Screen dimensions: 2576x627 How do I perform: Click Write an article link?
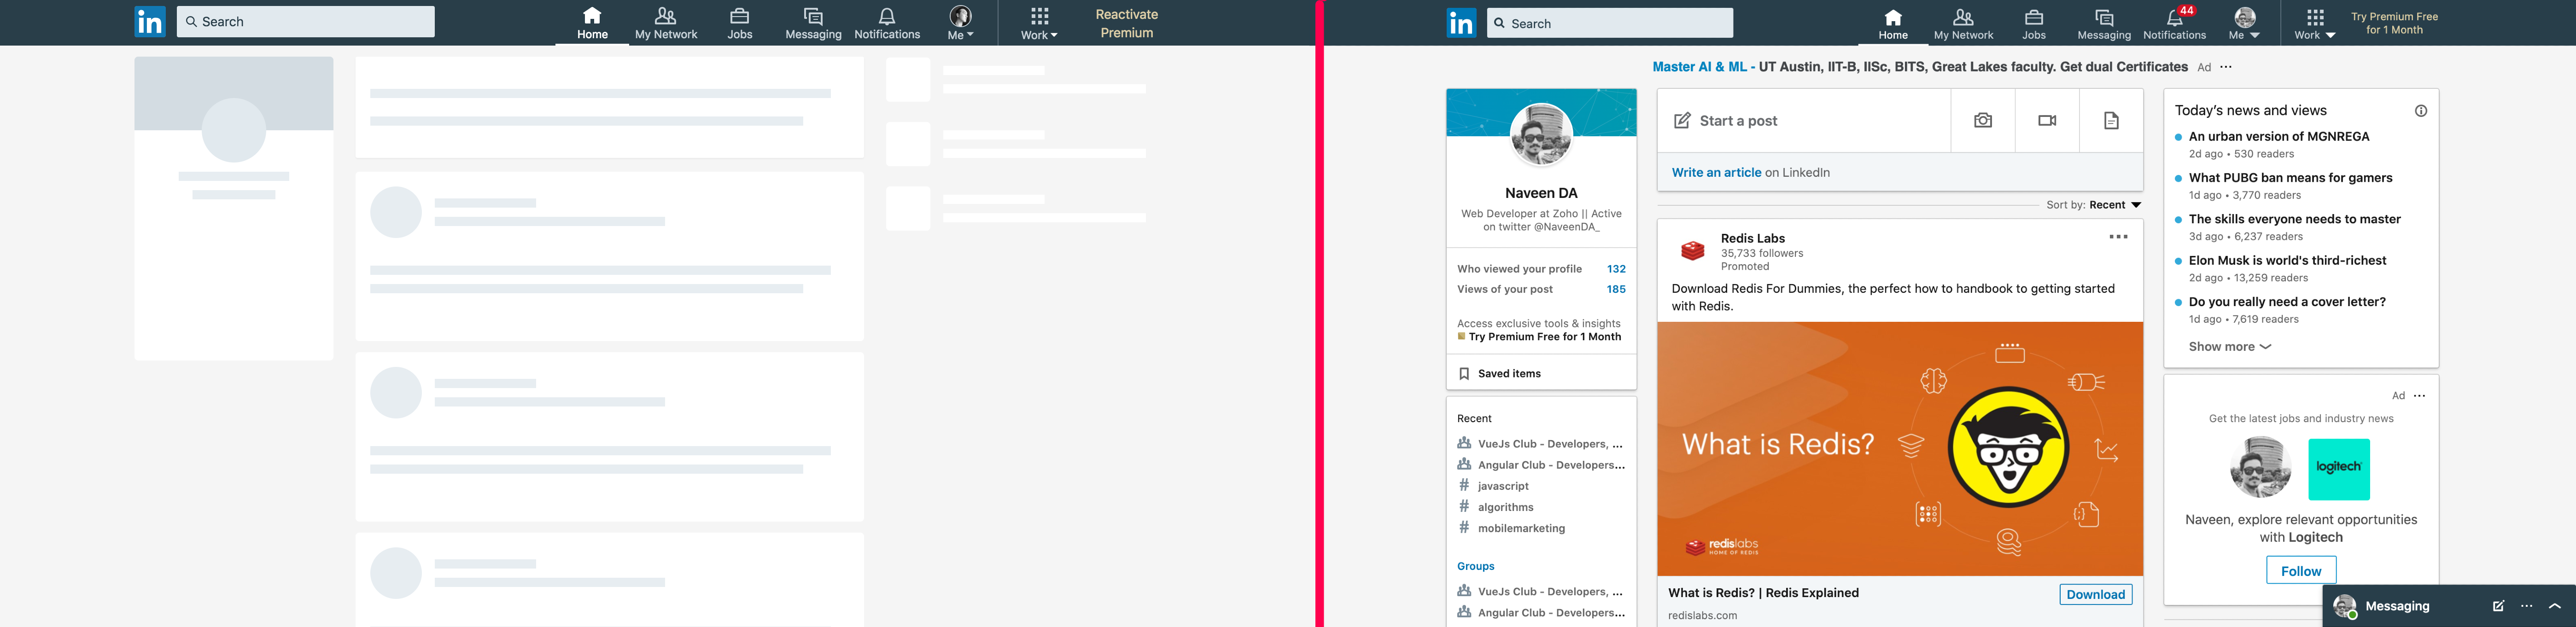[x=1716, y=172]
